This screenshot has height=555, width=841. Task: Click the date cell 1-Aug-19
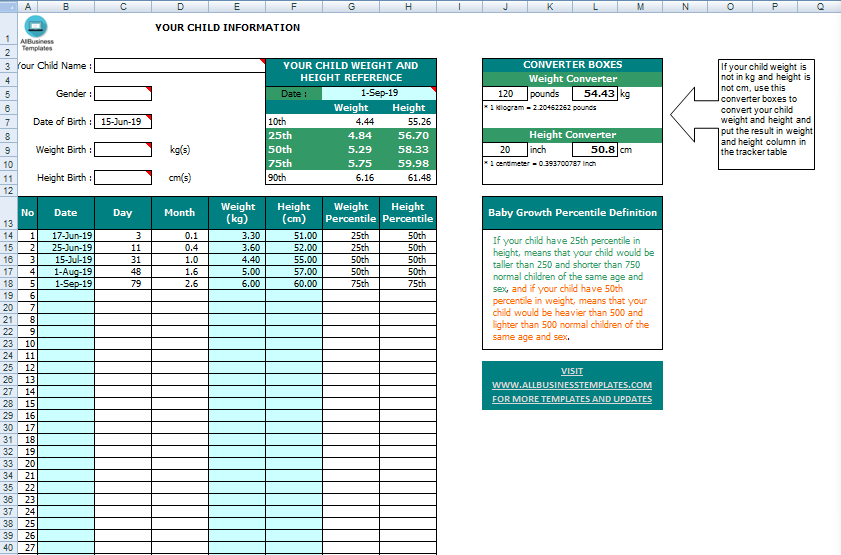[66, 272]
